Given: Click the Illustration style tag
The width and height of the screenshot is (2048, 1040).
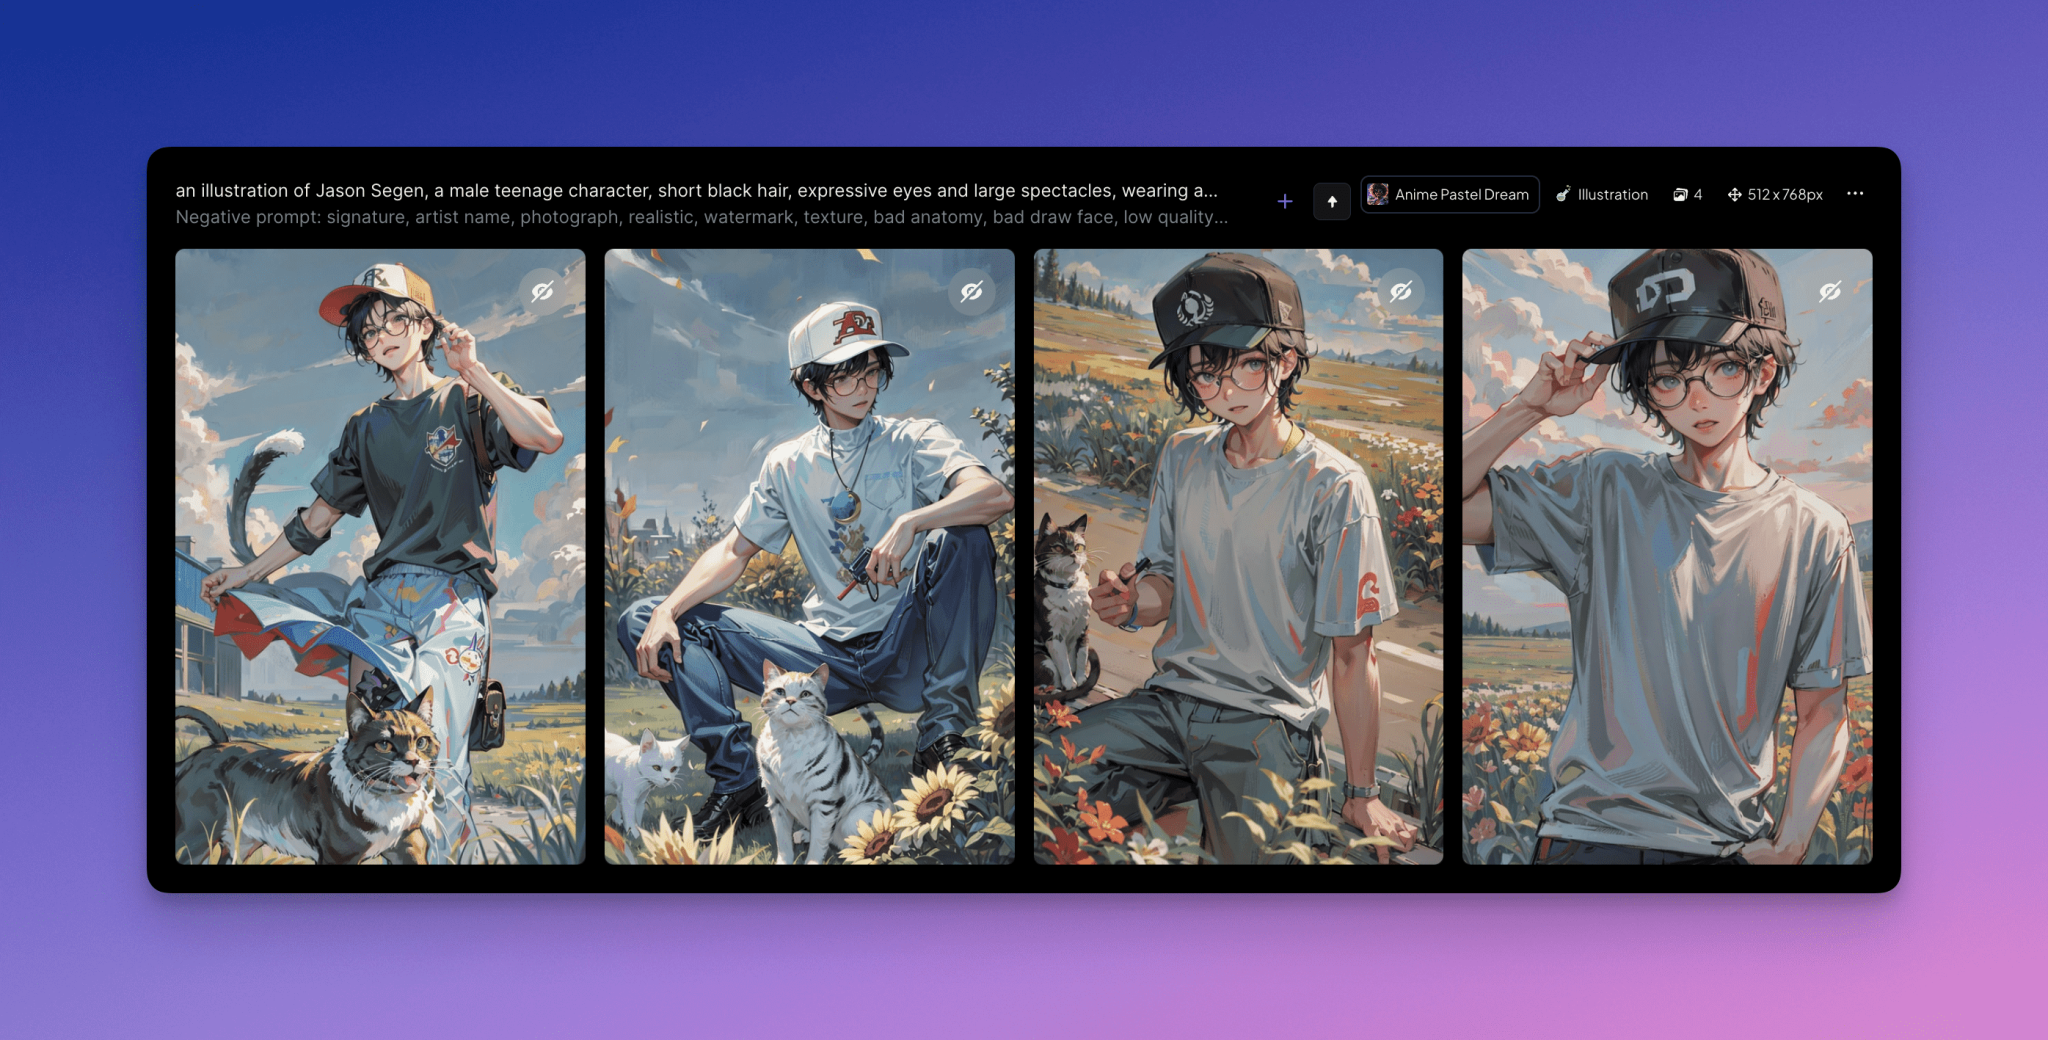Looking at the screenshot, I should (x=1602, y=194).
